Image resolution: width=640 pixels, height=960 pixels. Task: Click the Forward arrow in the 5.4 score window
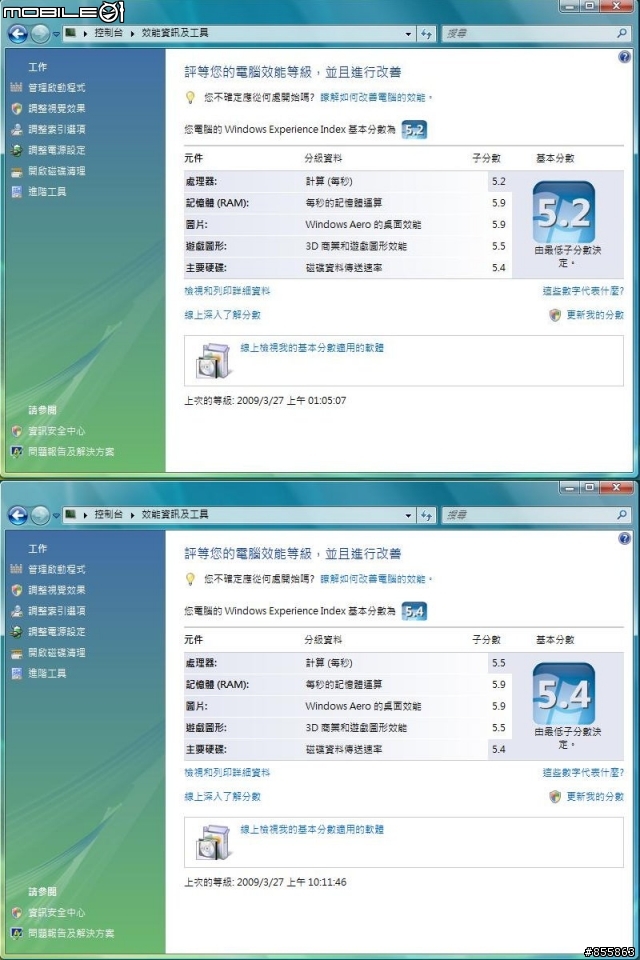40,516
